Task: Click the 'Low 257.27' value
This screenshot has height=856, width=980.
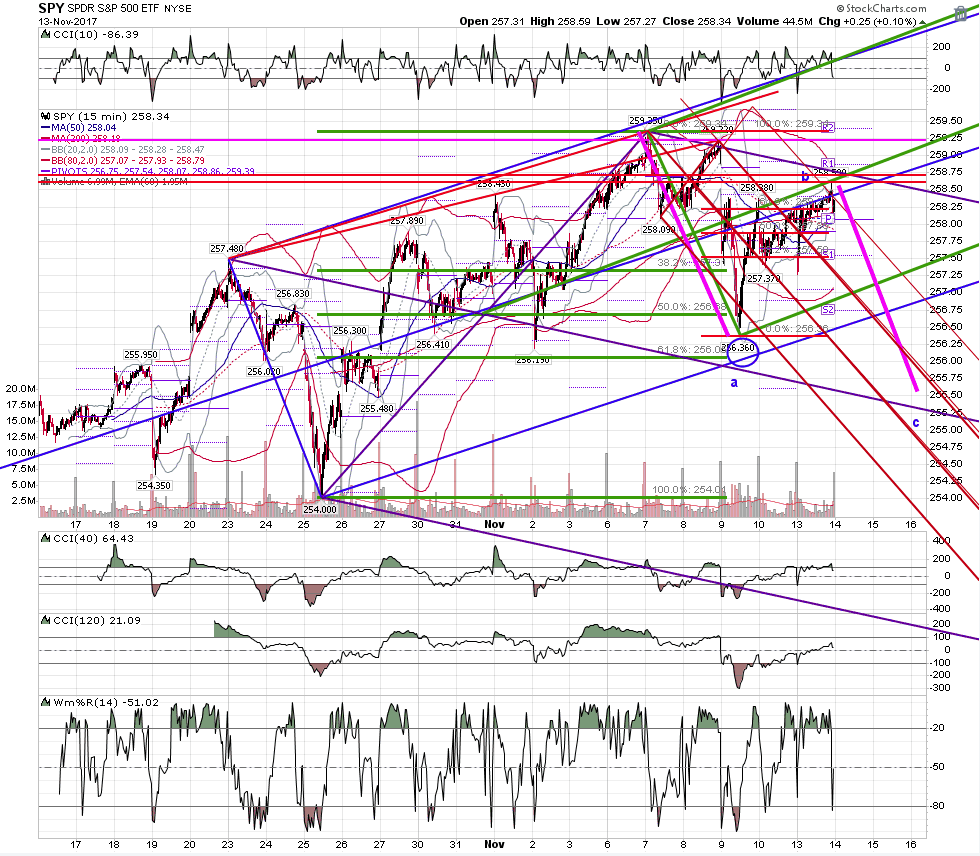Action: click(x=626, y=21)
